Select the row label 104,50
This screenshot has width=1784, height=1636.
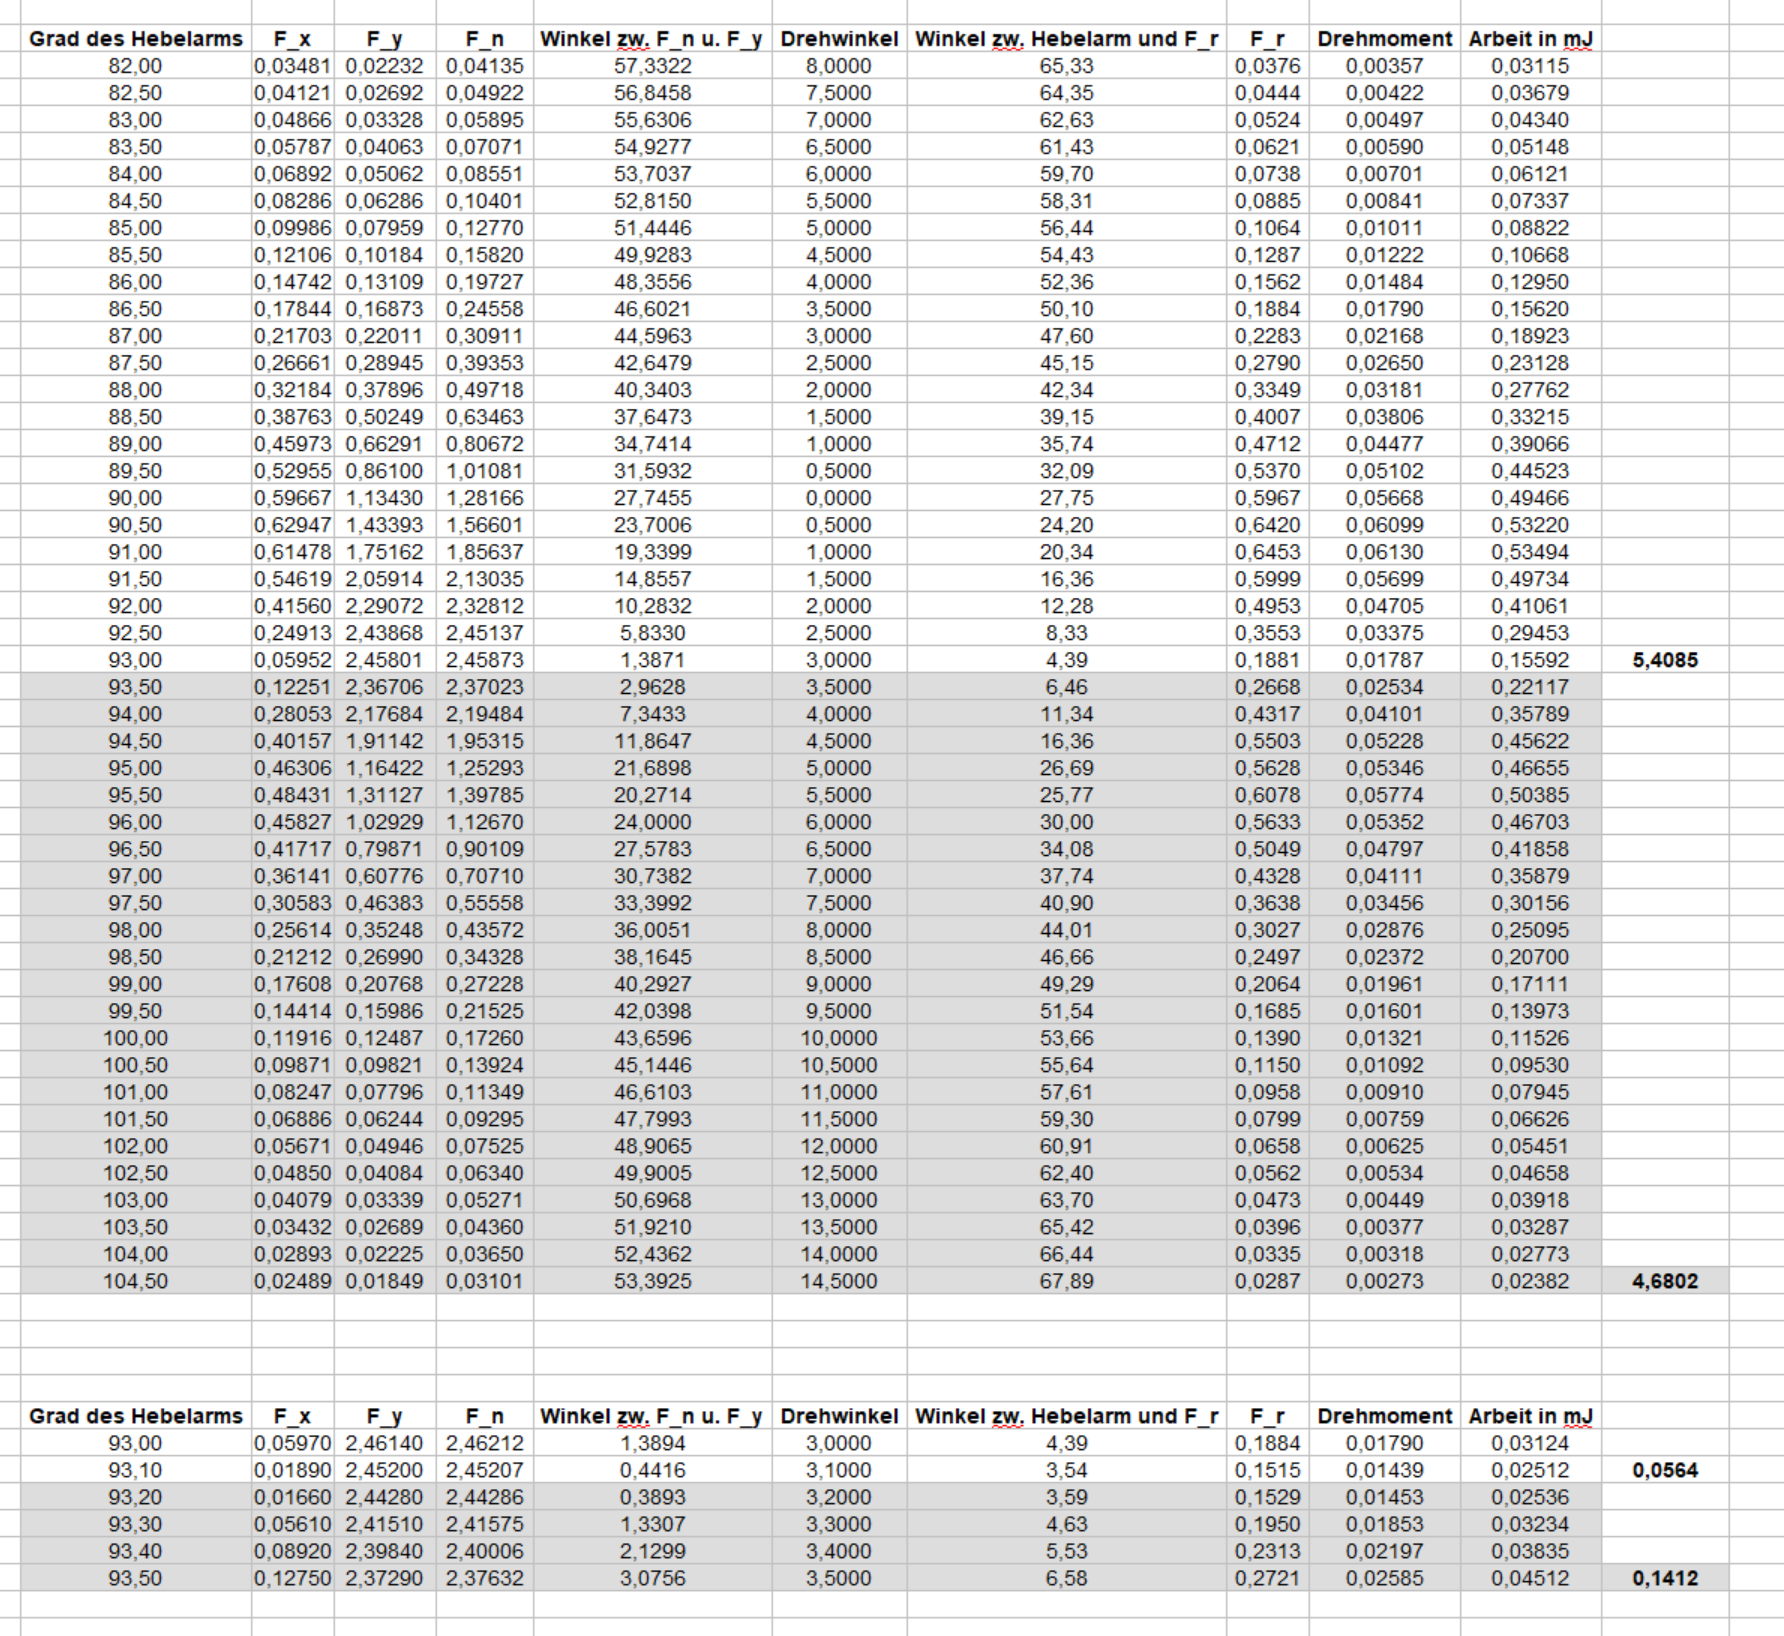pos(135,1281)
